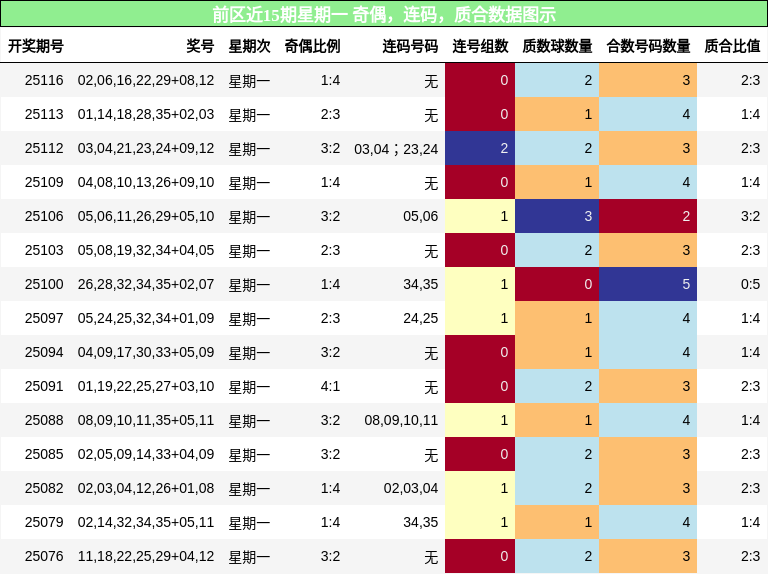The image size is (768, 574).
Task: Select the 连码号码 cell 03,04；23,24
Action: 396,148
